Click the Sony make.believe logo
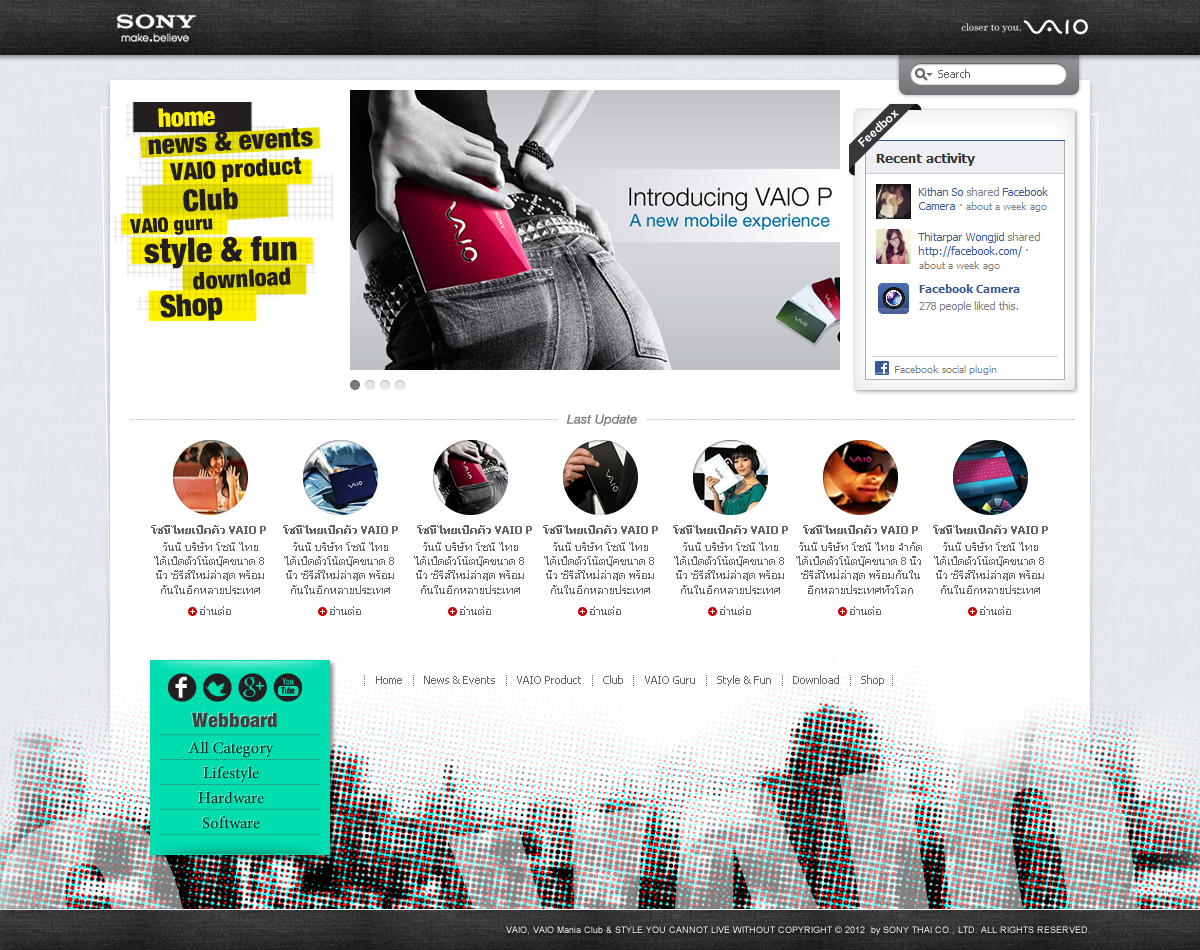 point(155,28)
